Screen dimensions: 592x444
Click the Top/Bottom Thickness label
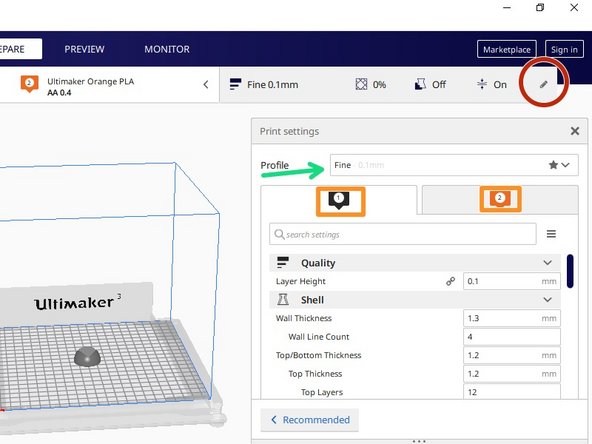click(x=318, y=355)
